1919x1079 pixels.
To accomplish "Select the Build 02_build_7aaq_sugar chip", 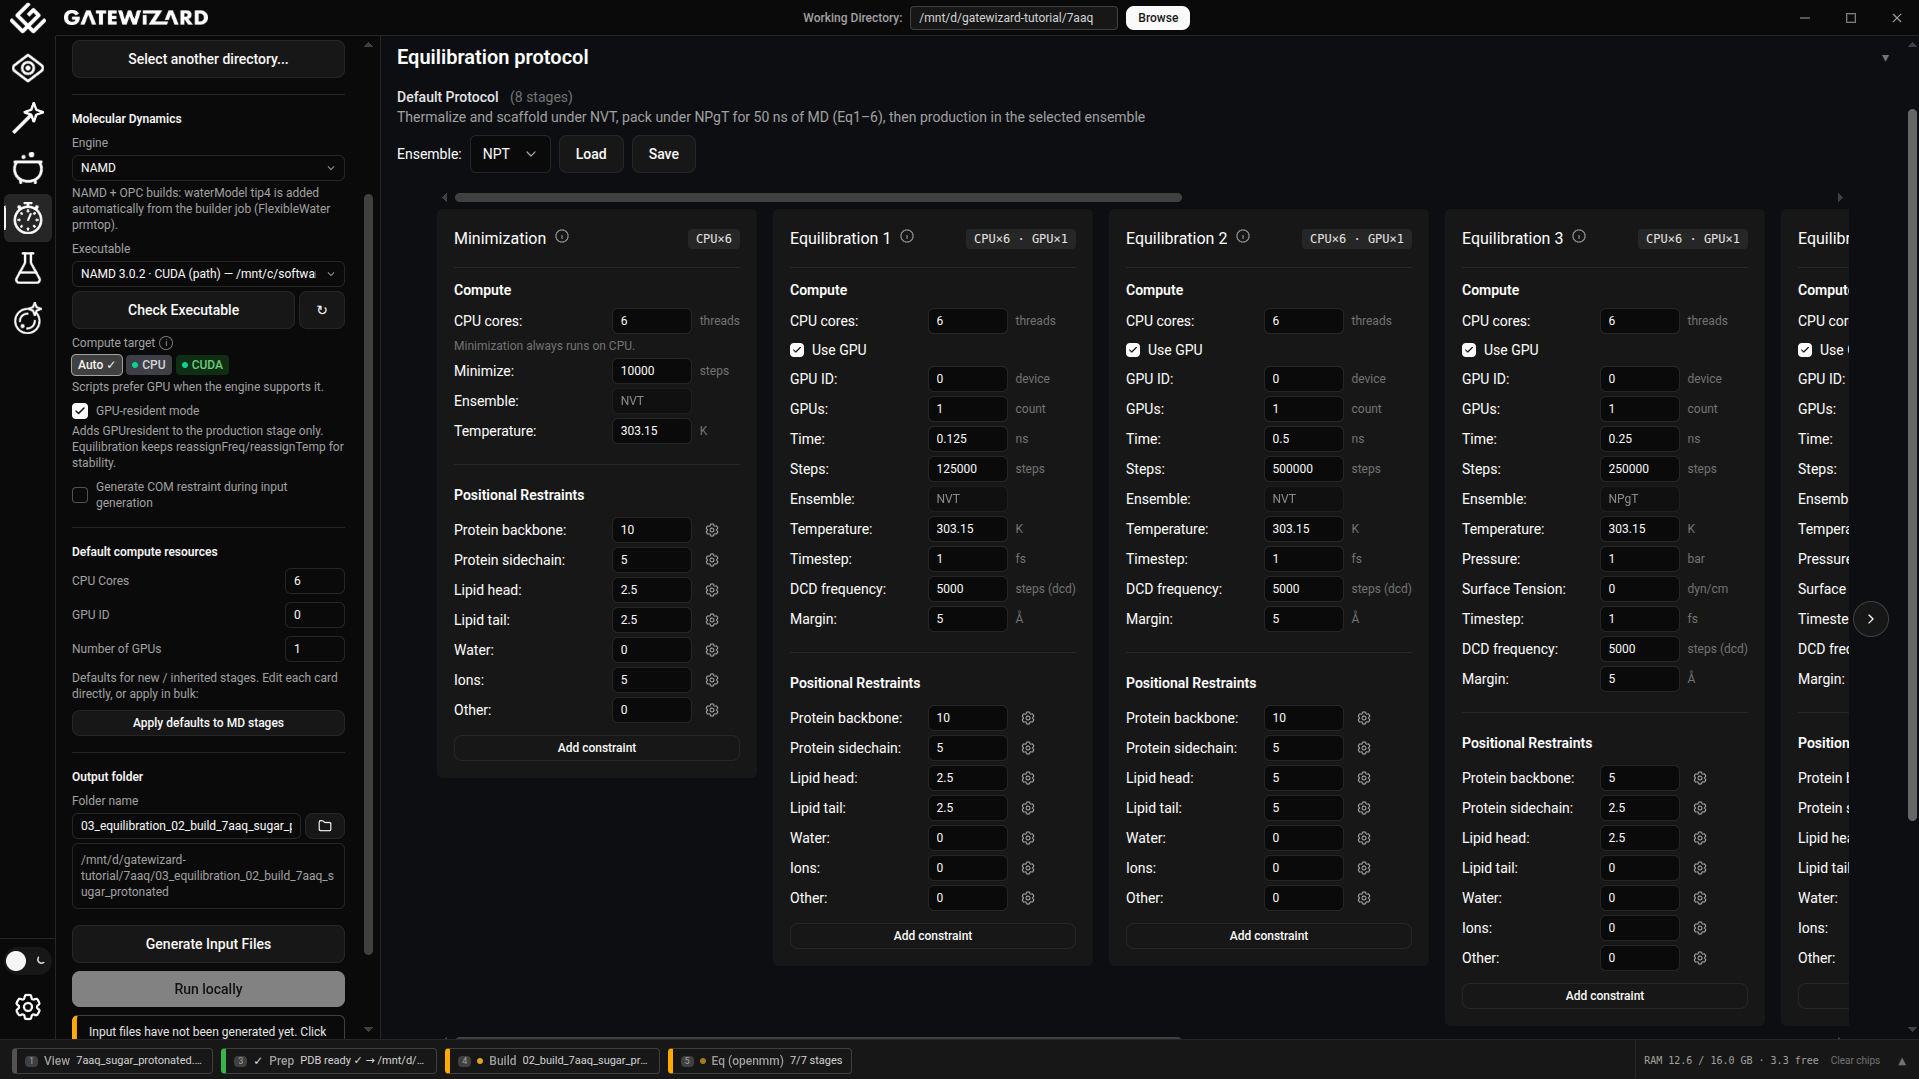I will 553,1061.
